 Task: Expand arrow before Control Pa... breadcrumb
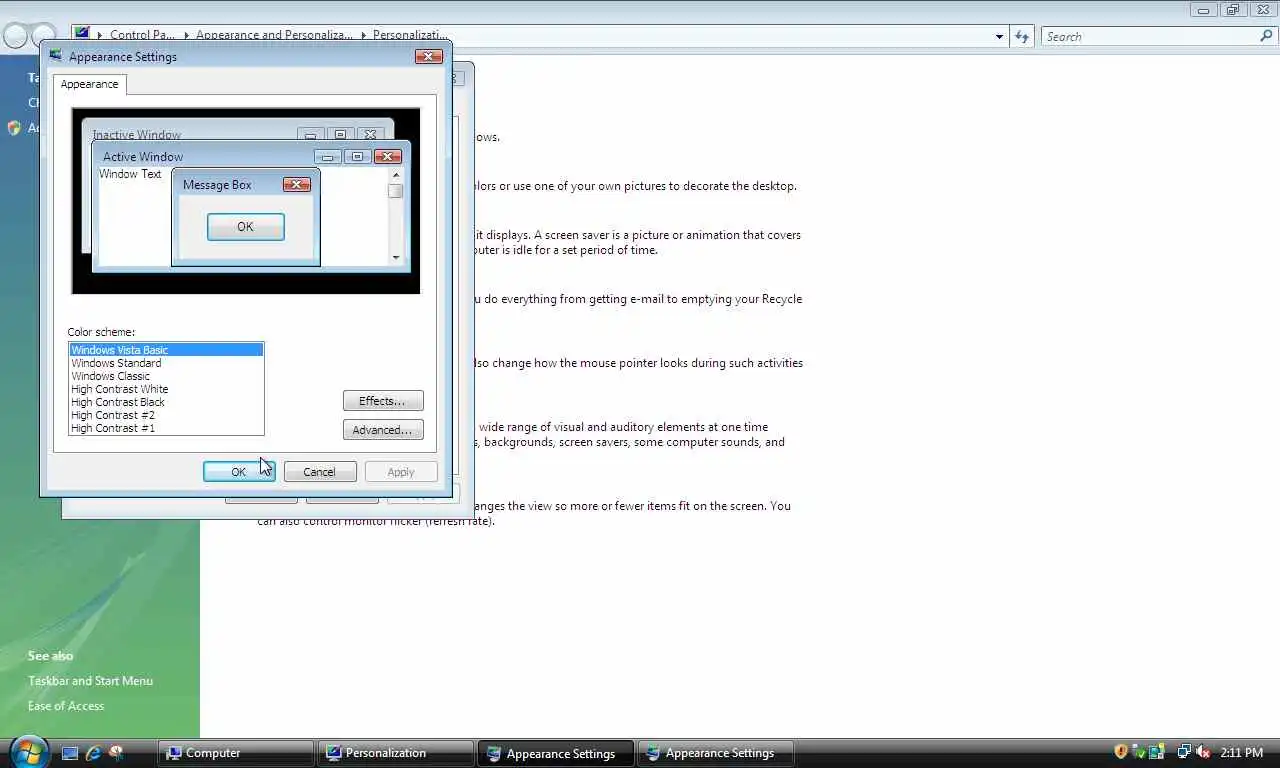(x=100, y=35)
